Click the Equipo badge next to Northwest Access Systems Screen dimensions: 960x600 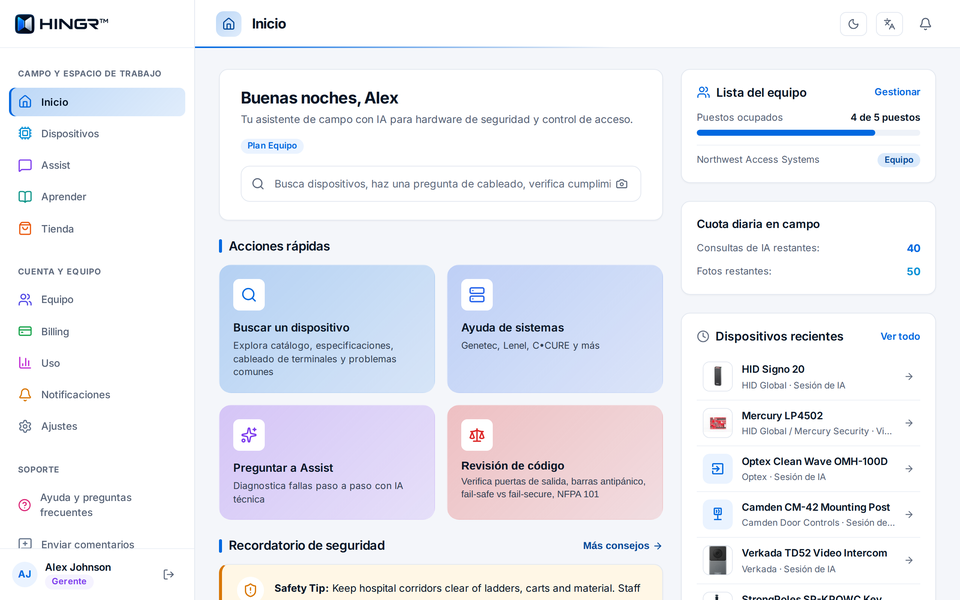[x=899, y=160]
